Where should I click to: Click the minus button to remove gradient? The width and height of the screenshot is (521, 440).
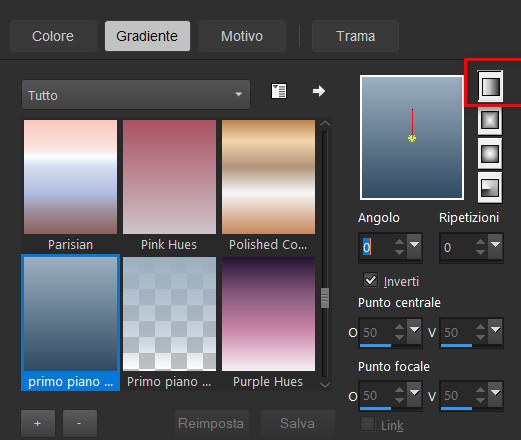click(79, 423)
